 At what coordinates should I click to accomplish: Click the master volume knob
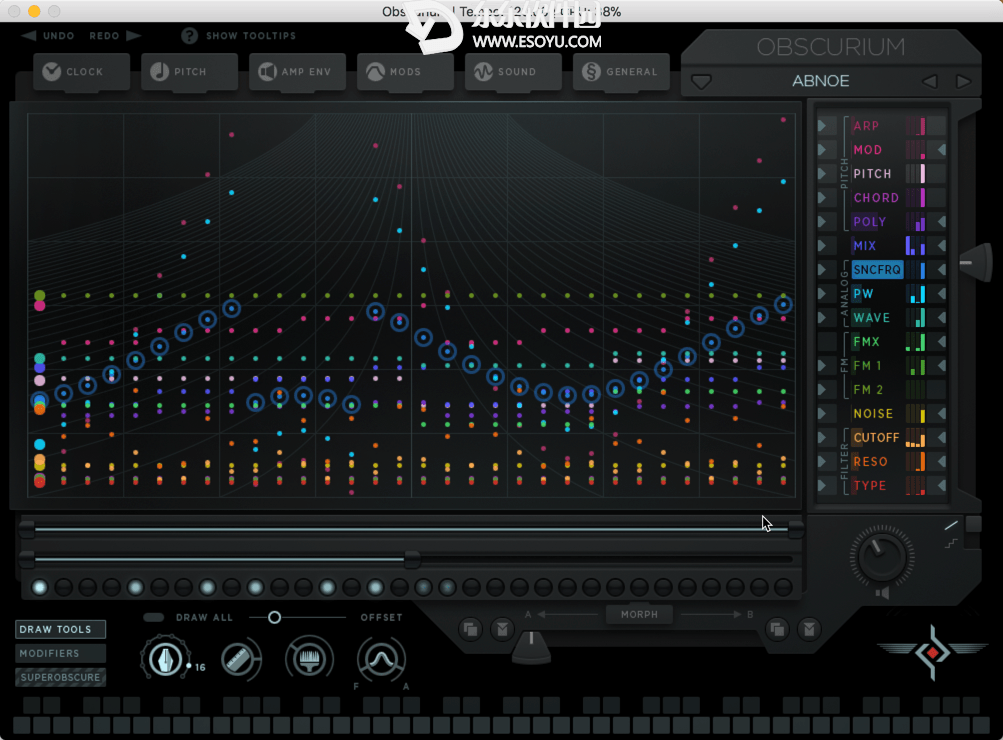881,556
